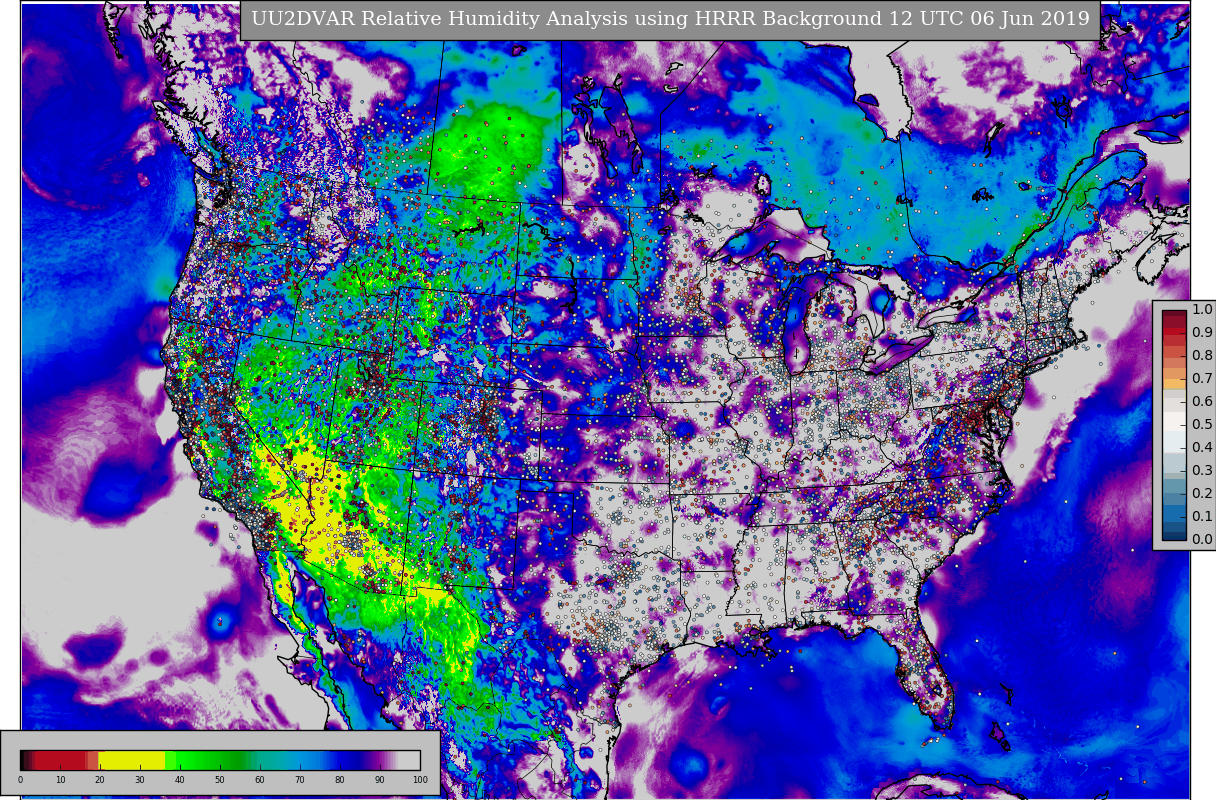Click the '0.1' label on the right colorbar
The width and height of the screenshot is (1216, 800).
click(x=1202, y=516)
